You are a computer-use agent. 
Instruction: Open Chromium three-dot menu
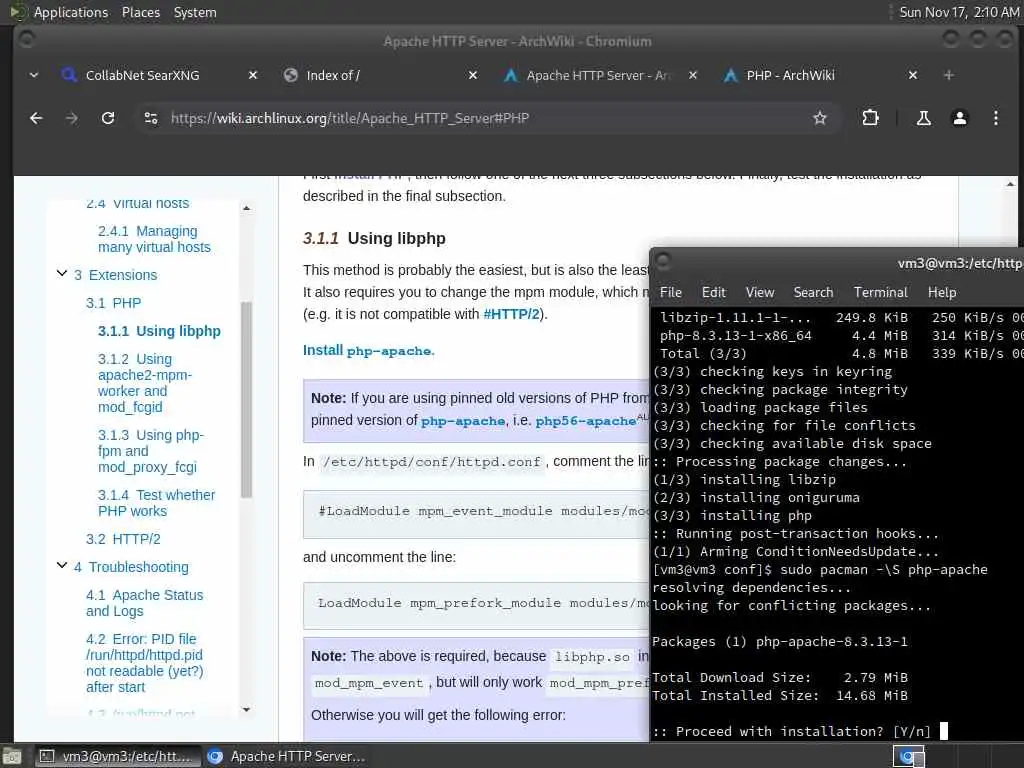coord(996,118)
